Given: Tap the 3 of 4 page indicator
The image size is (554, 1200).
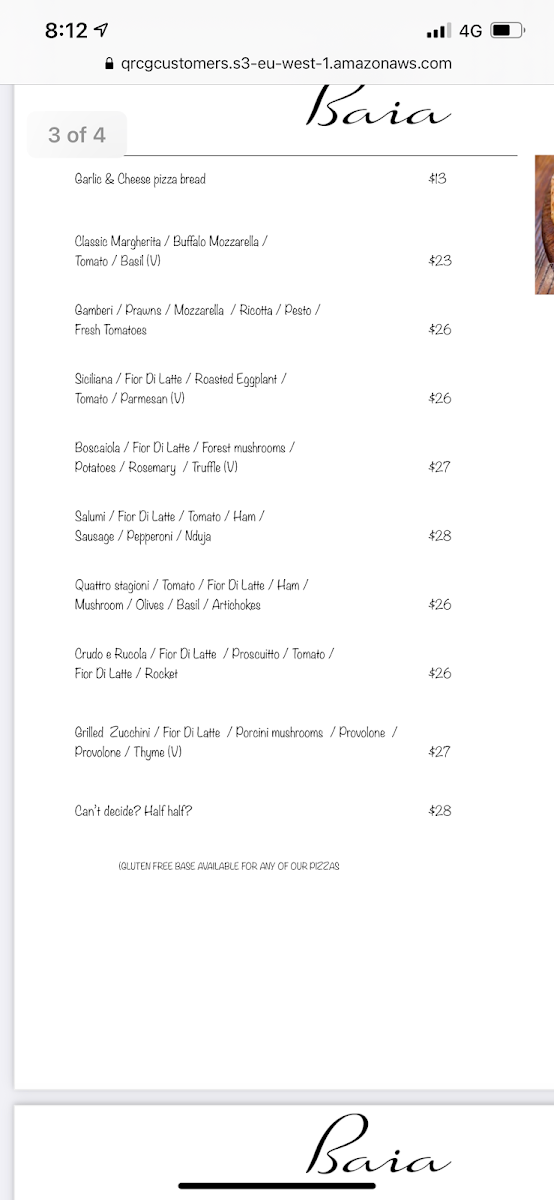Looking at the screenshot, I should [77, 134].
